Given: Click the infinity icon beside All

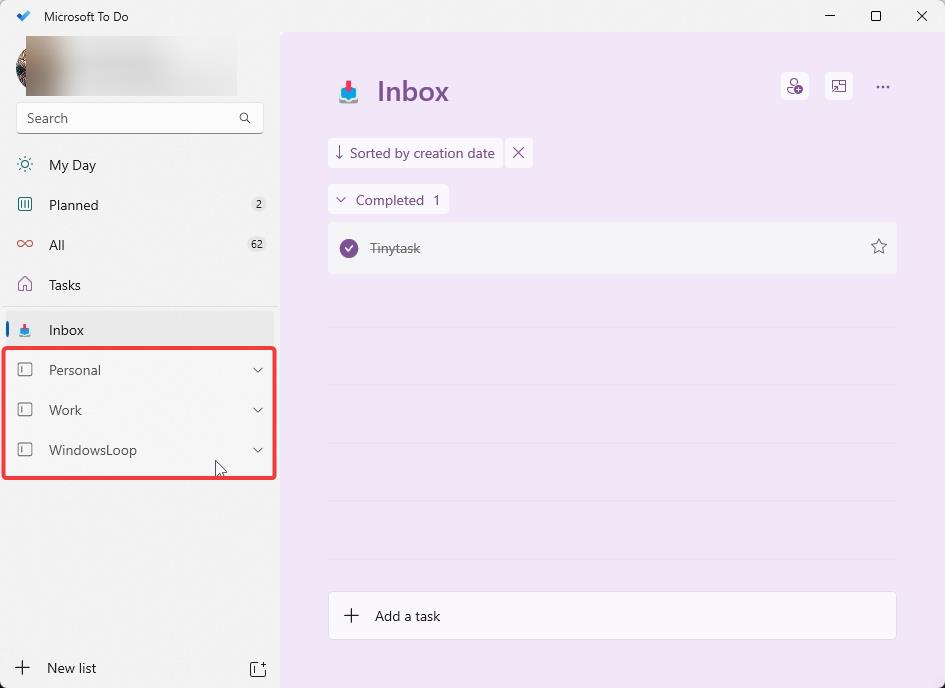Looking at the screenshot, I should click(x=25, y=244).
